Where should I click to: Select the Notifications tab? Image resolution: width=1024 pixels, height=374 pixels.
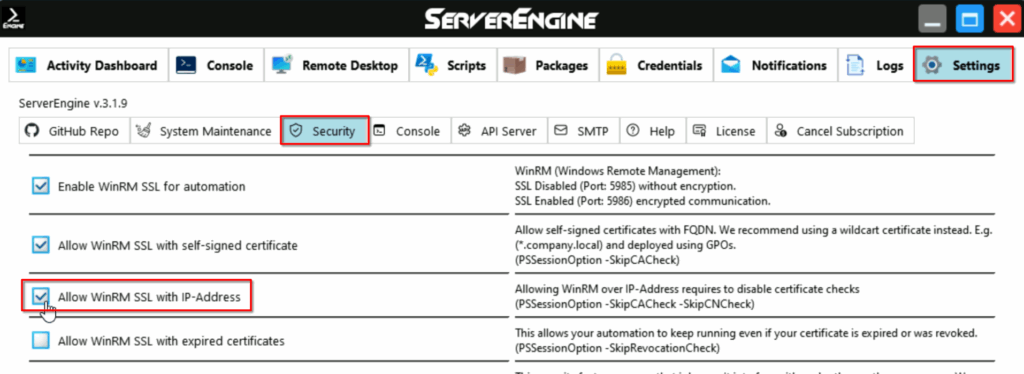775,65
